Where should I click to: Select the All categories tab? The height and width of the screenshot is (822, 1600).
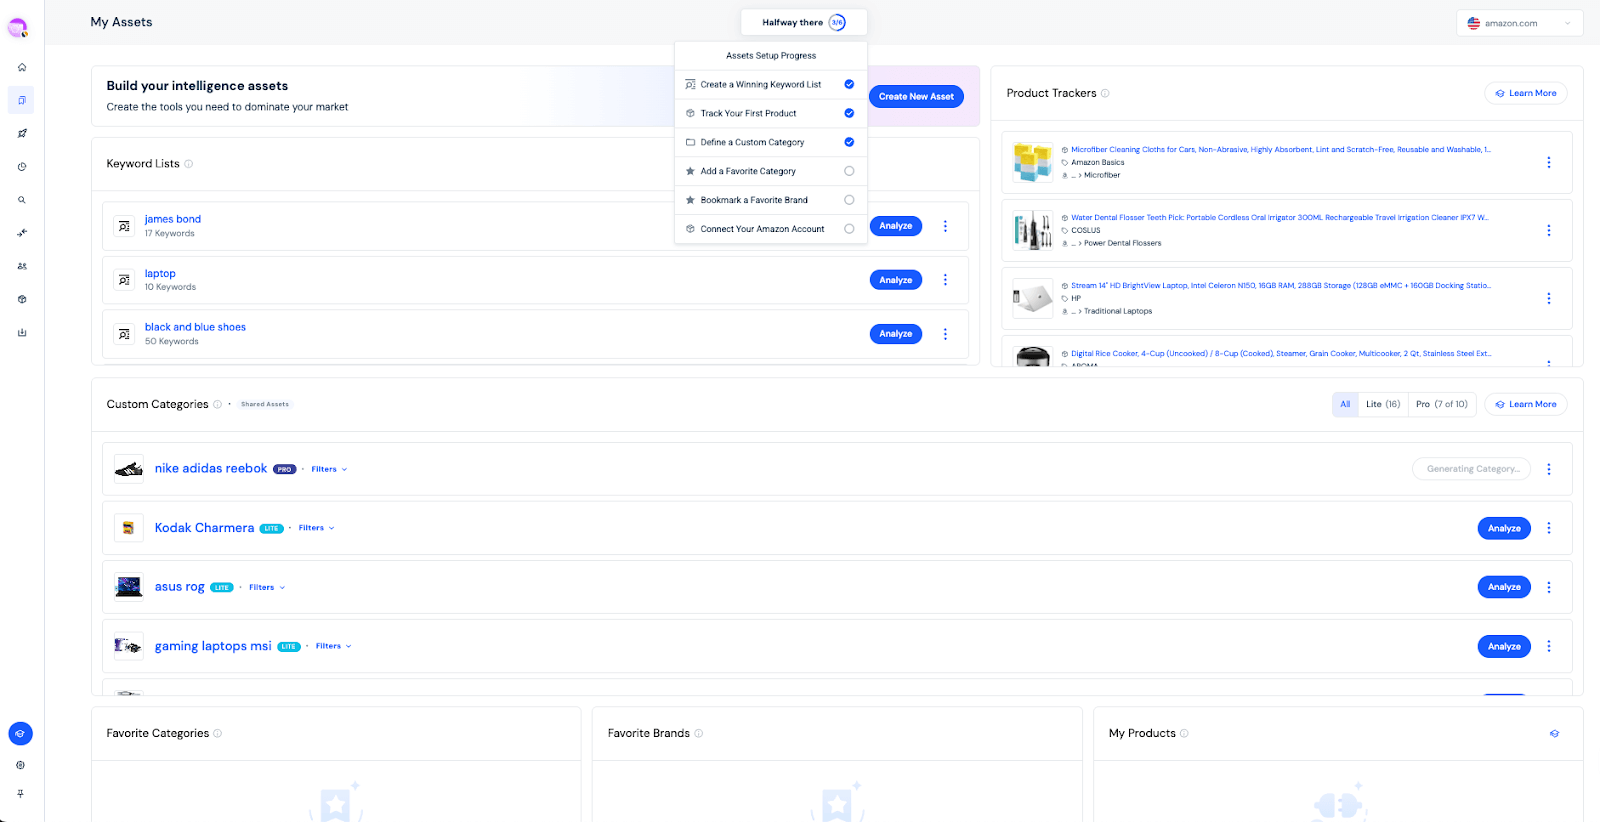pos(1345,404)
